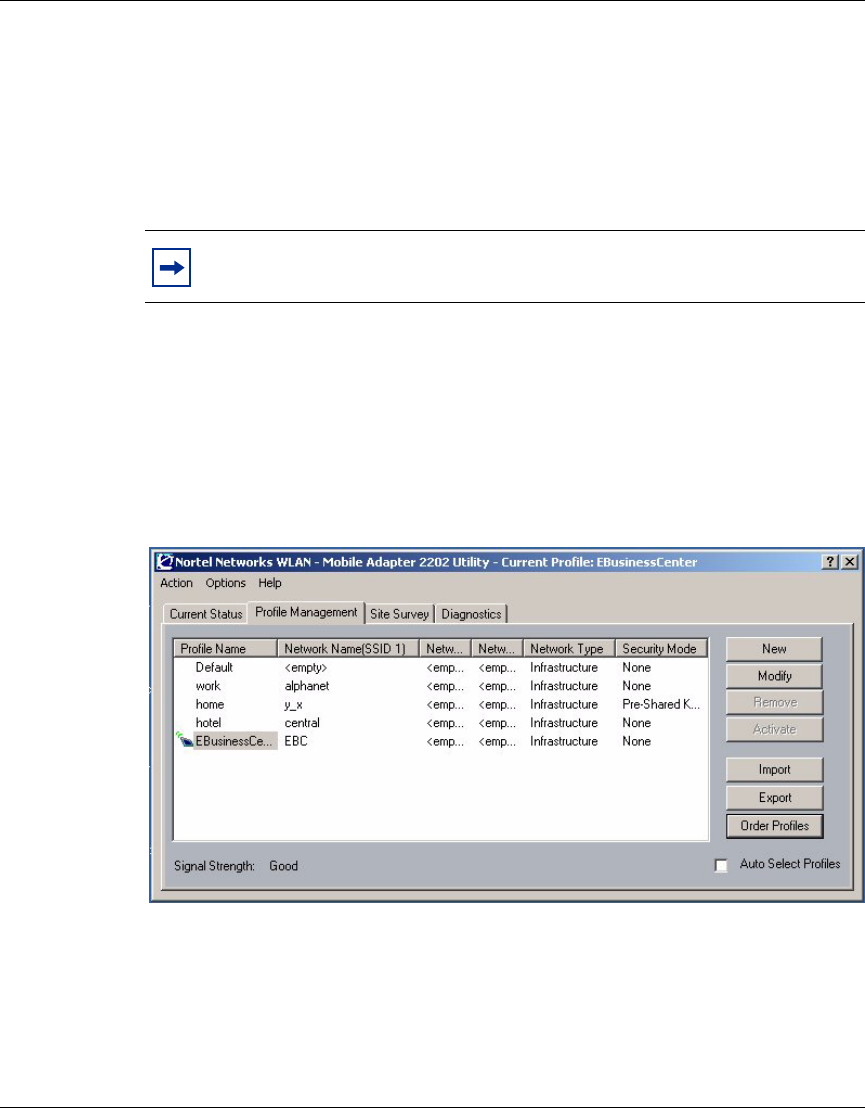Select the work profile row

440,685
